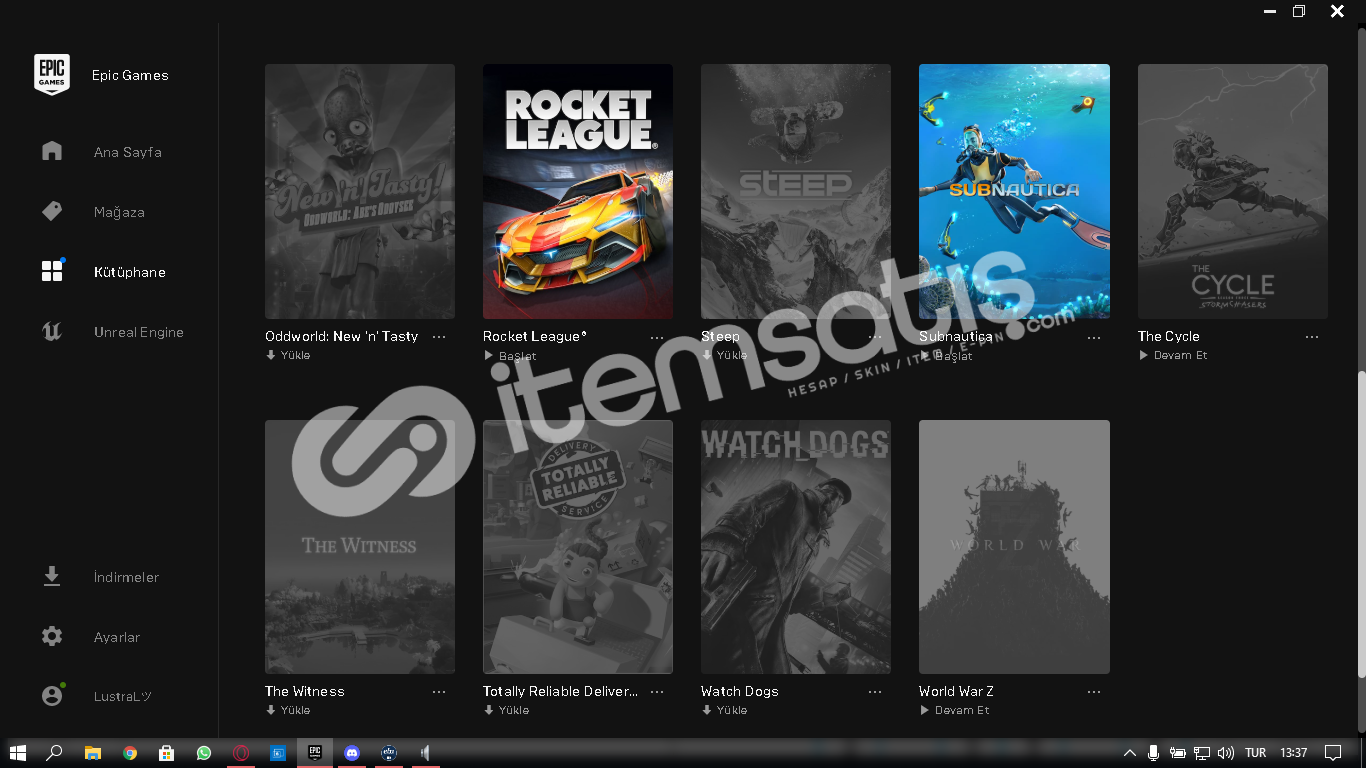The image size is (1366, 768).
Task: Open options menu for The Witness
Action: (x=439, y=692)
